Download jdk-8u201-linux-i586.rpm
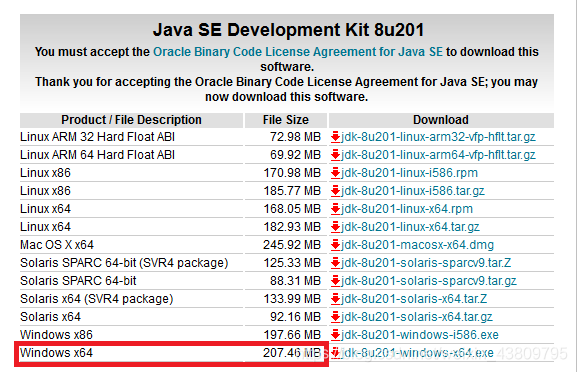Screen dimensions: 577x372 tap(409, 173)
